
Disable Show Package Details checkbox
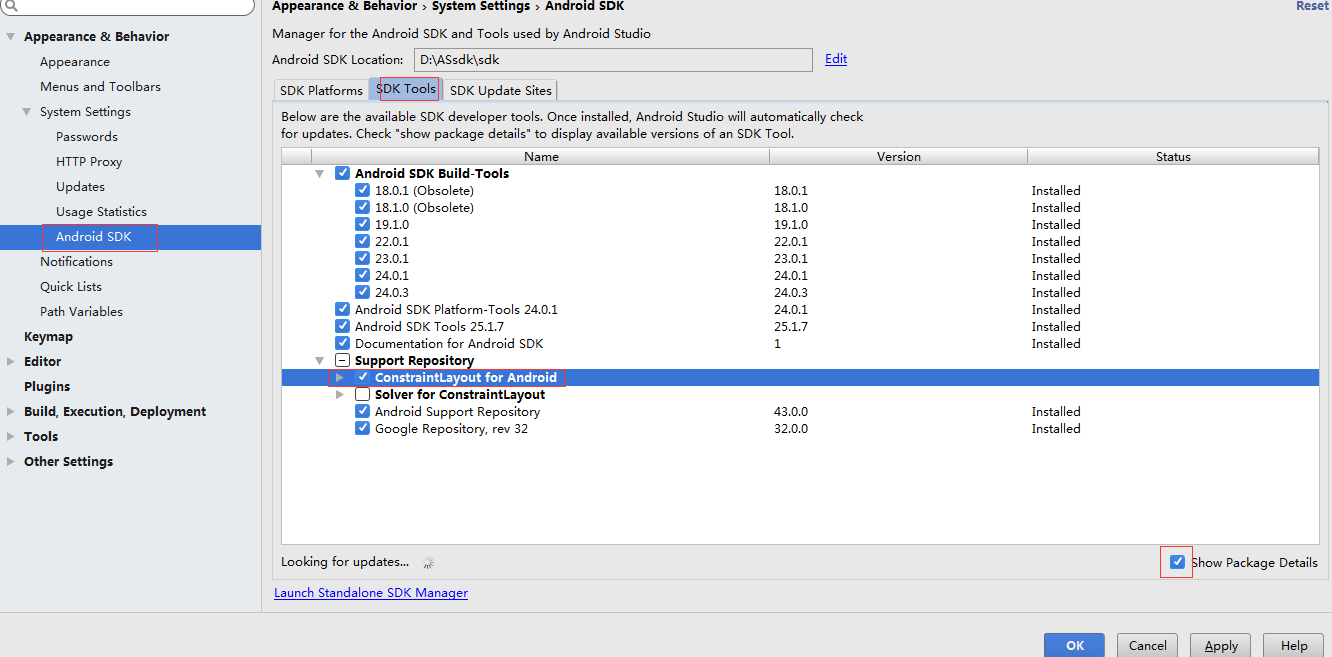tap(1177, 562)
